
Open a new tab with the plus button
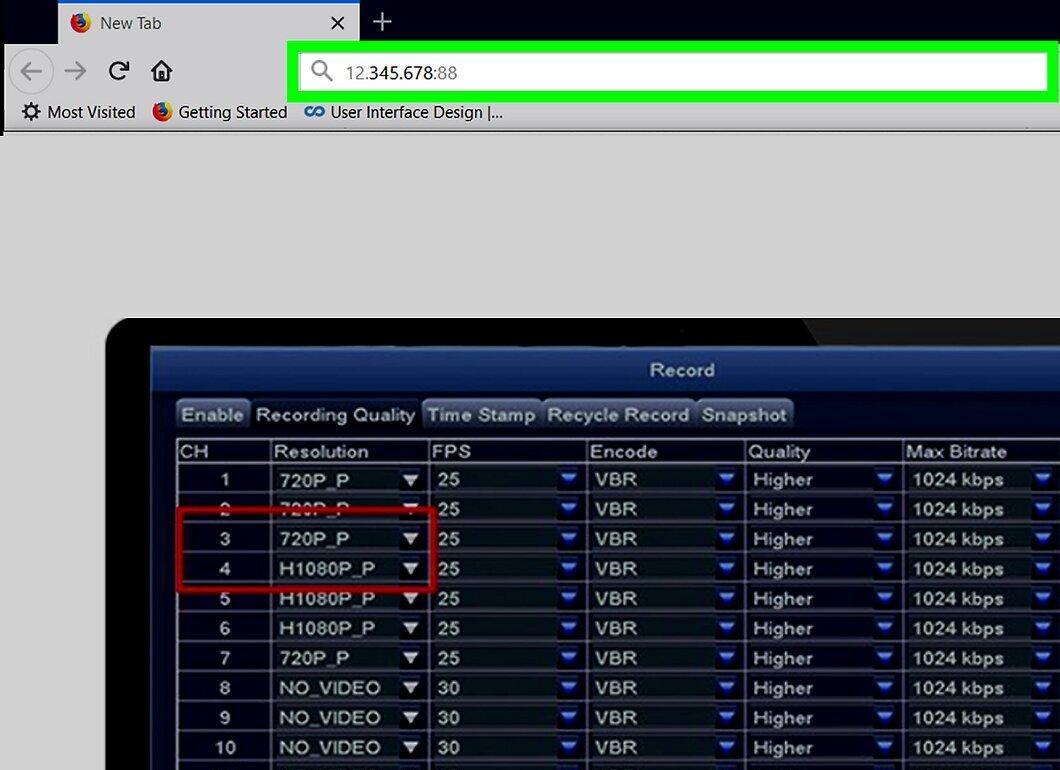pyautogui.click(x=382, y=22)
